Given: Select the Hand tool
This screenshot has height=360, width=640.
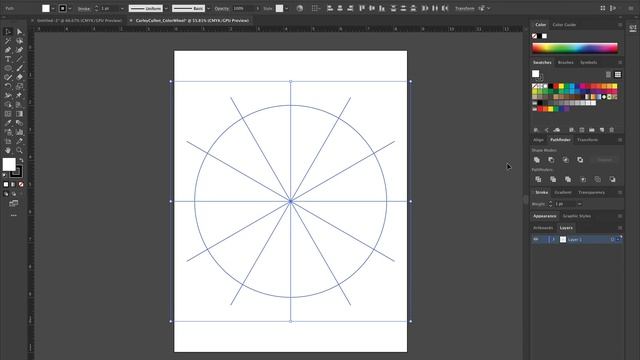Looking at the screenshot, I should [x=8, y=150].
